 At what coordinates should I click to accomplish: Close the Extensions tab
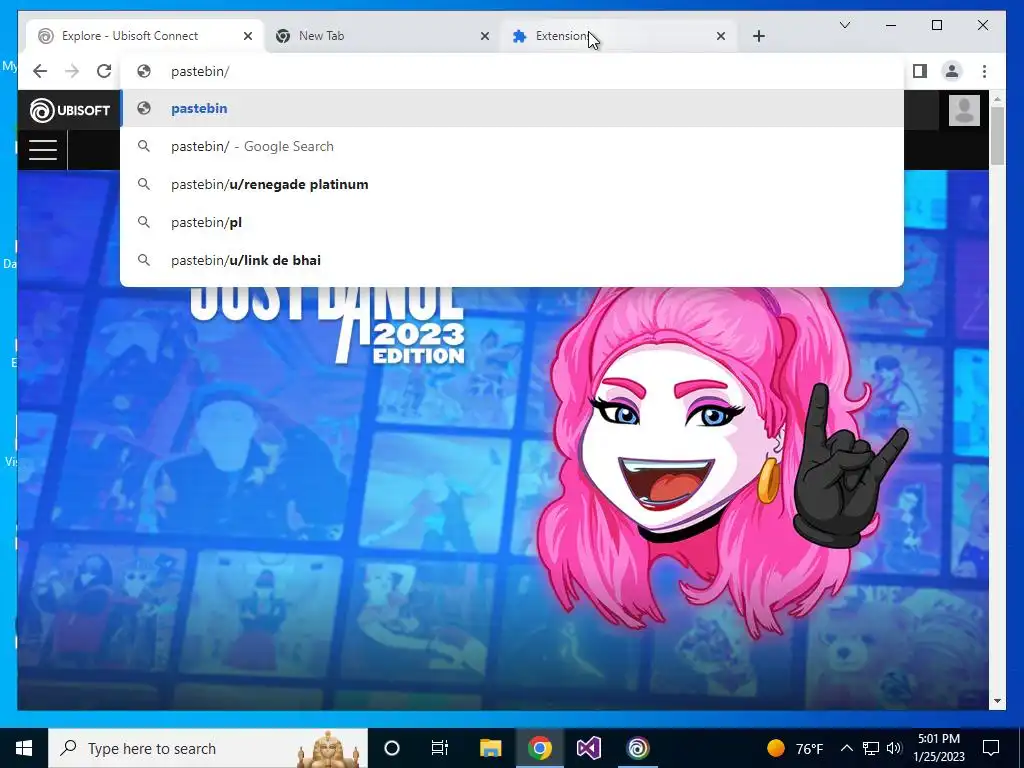pyautogui.click(x=720, y=36)
